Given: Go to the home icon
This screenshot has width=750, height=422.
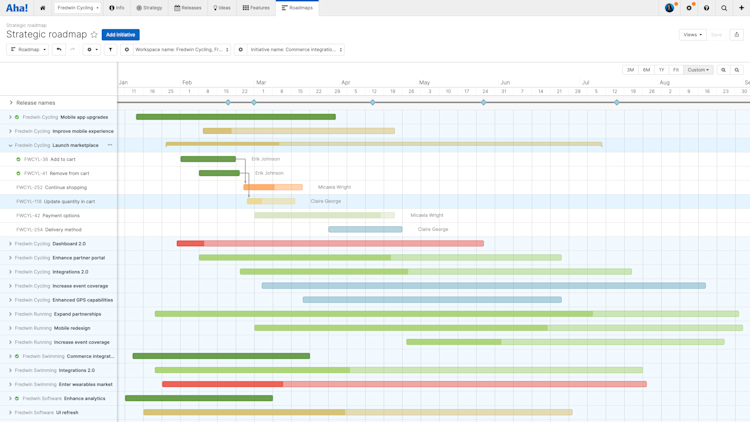Looking at the screenshot, I should 43,8.
